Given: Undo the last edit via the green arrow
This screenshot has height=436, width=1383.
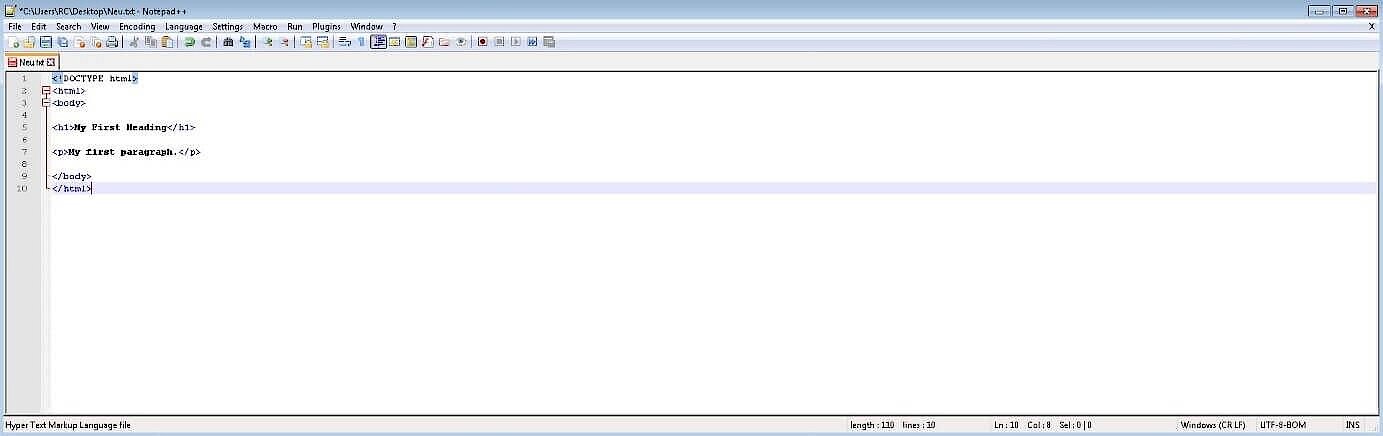Looking at the screenshot, I should tap(189, 42).
